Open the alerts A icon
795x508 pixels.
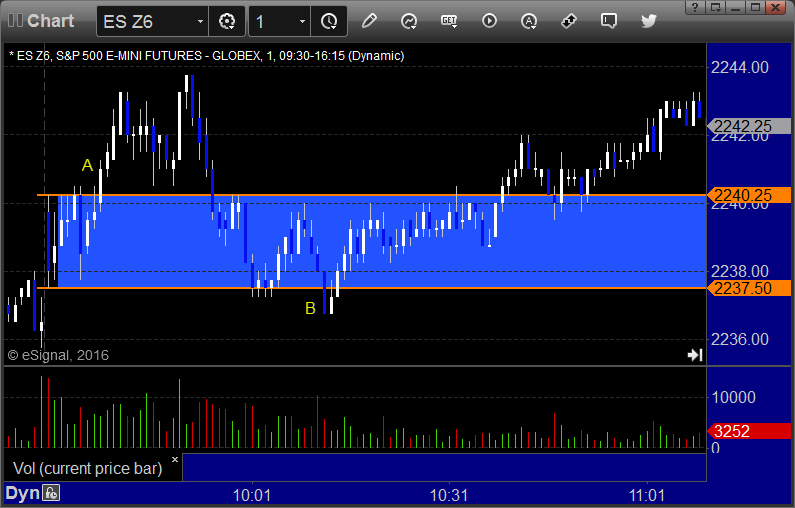coord(529,21)
